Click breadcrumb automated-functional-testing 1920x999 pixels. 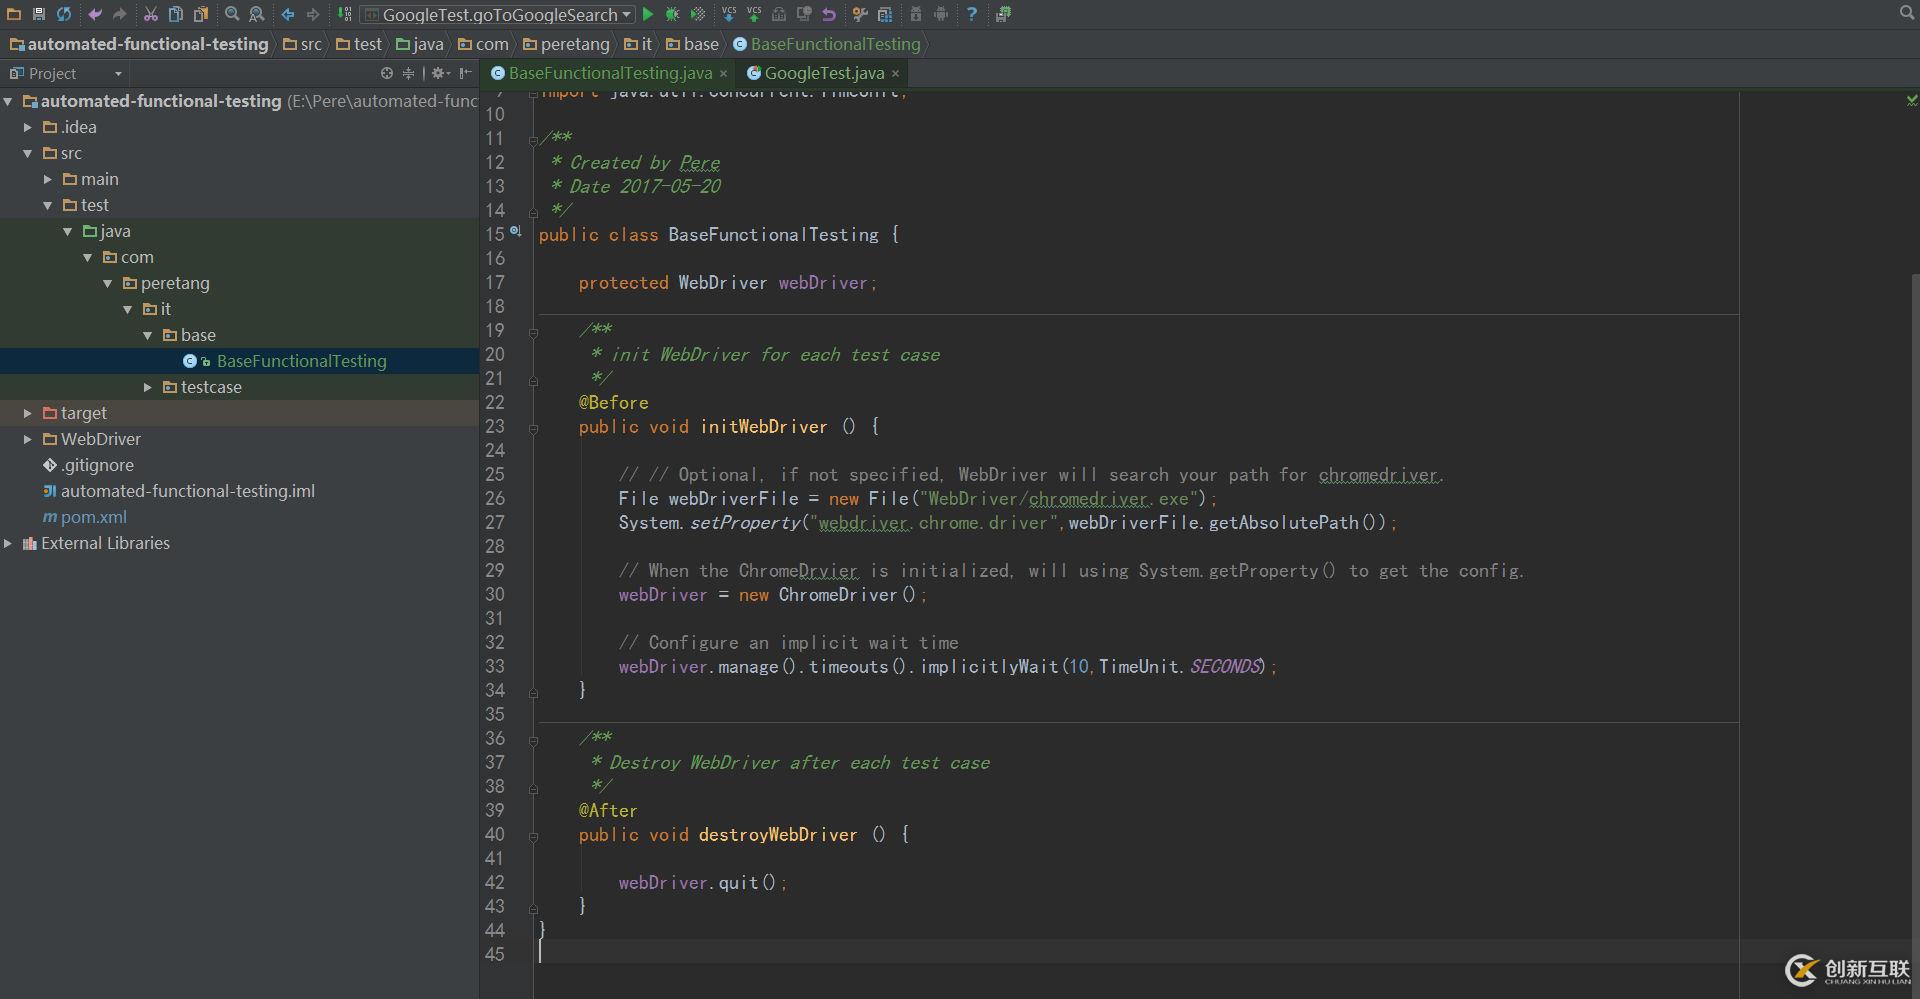(139, 44)
